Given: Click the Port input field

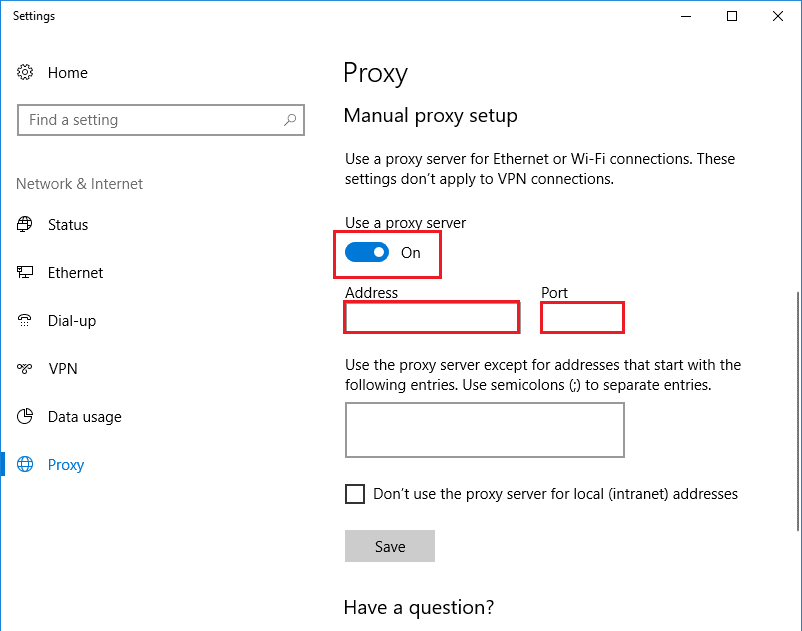Looking at the screenshot, I should (582, 318).
